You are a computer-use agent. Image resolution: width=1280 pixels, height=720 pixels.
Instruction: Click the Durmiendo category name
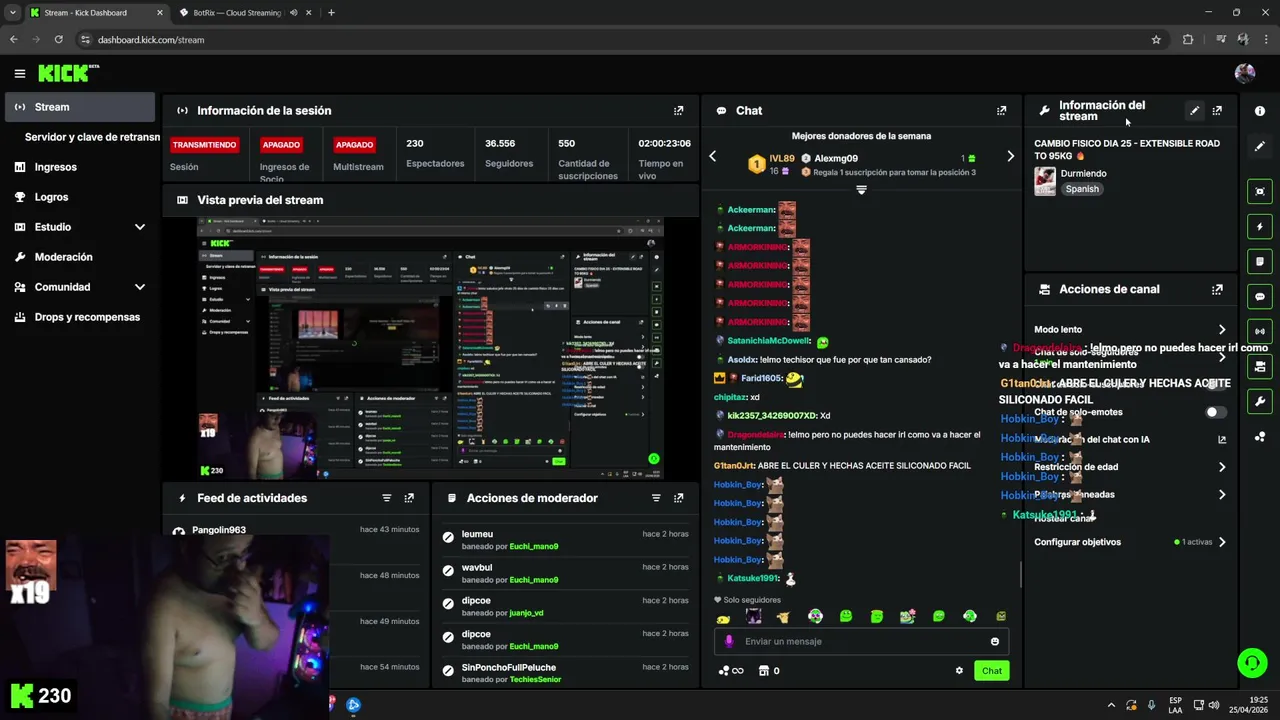coord(1084,173)
